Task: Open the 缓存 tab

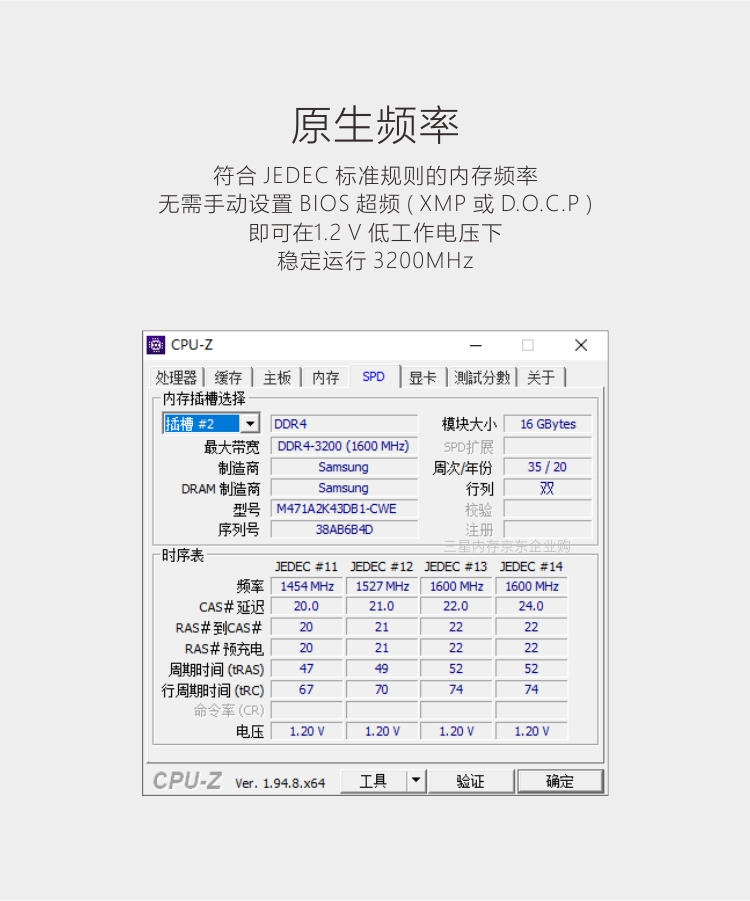Action: click(228, 377)
